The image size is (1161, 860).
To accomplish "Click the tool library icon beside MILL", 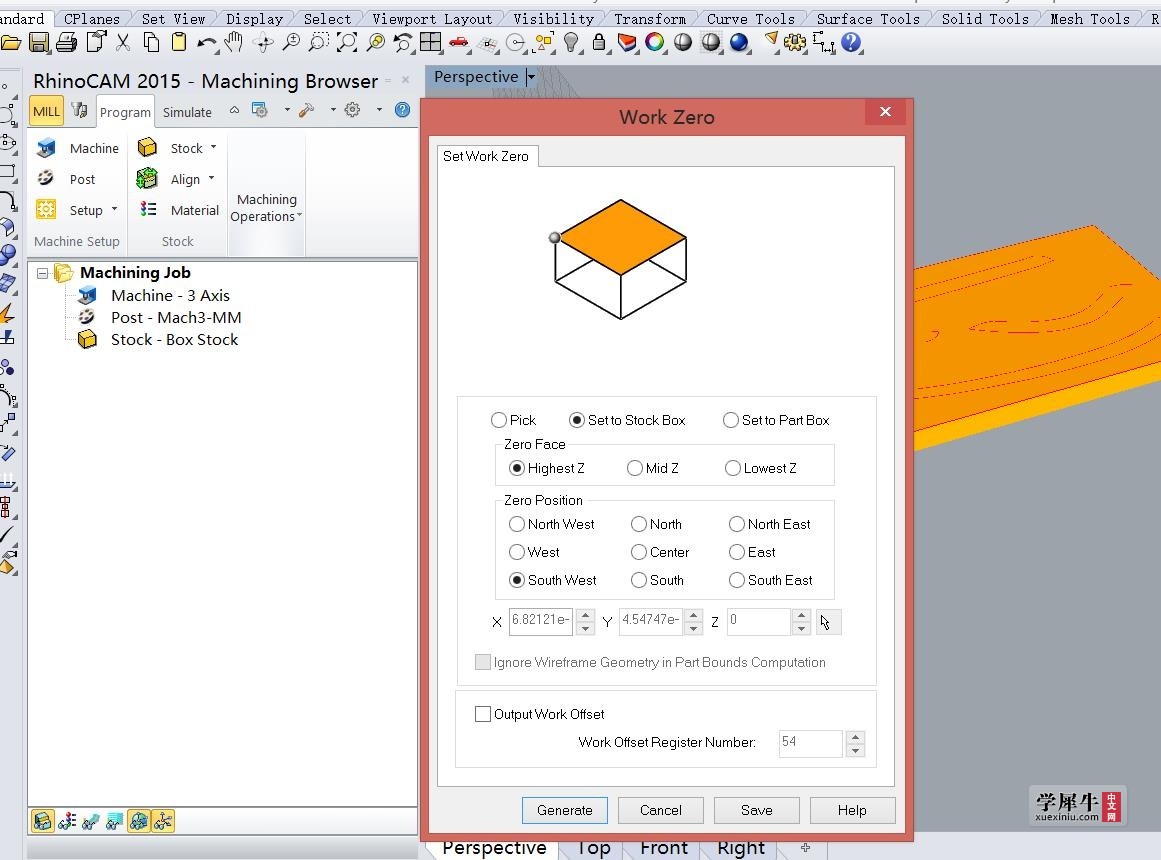I will tap(79, 110).
